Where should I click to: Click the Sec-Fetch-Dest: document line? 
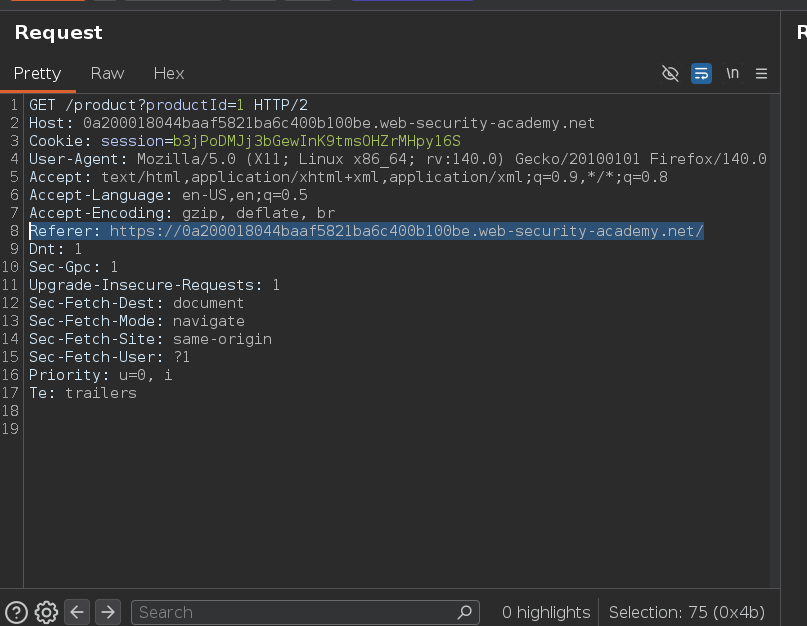click(136, 303)
